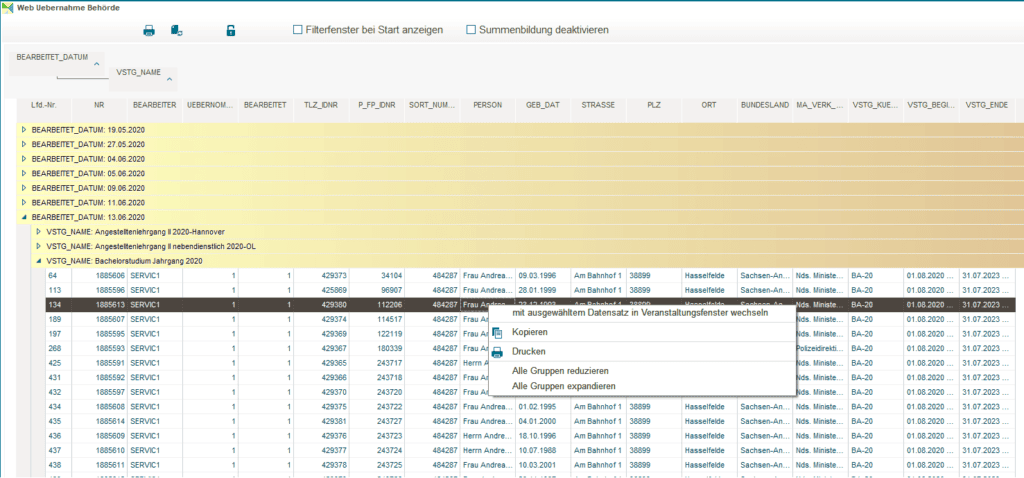The image size is (1024, 478).
Task: Click the PLZ column header
Action: click(x=654, y=105)
